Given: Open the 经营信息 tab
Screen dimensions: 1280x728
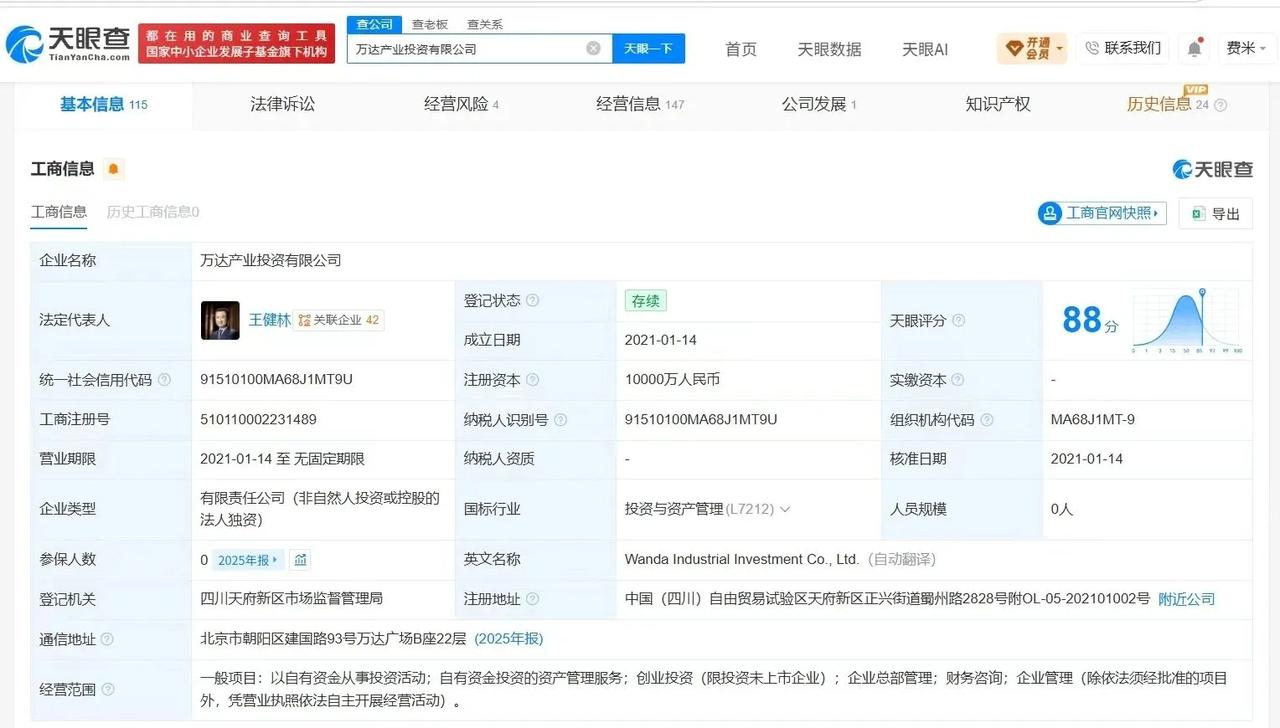Looking at the screenshot, I should (x=640, y=104).
